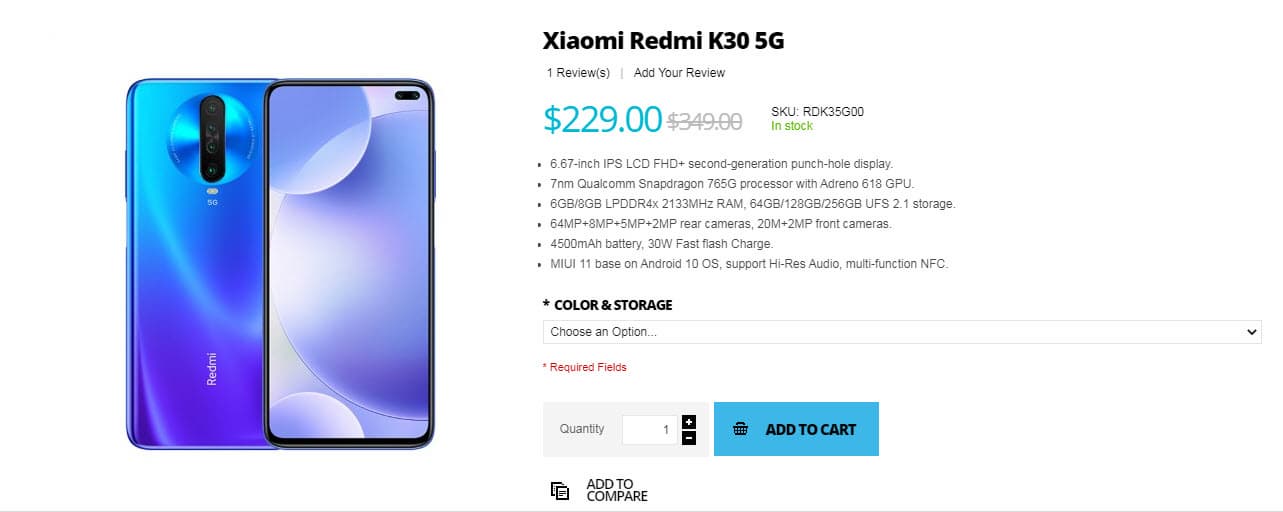Focus the Quantity input field
The width and height of the screenshot is (1283, 512).
click(x=649, y=429)
